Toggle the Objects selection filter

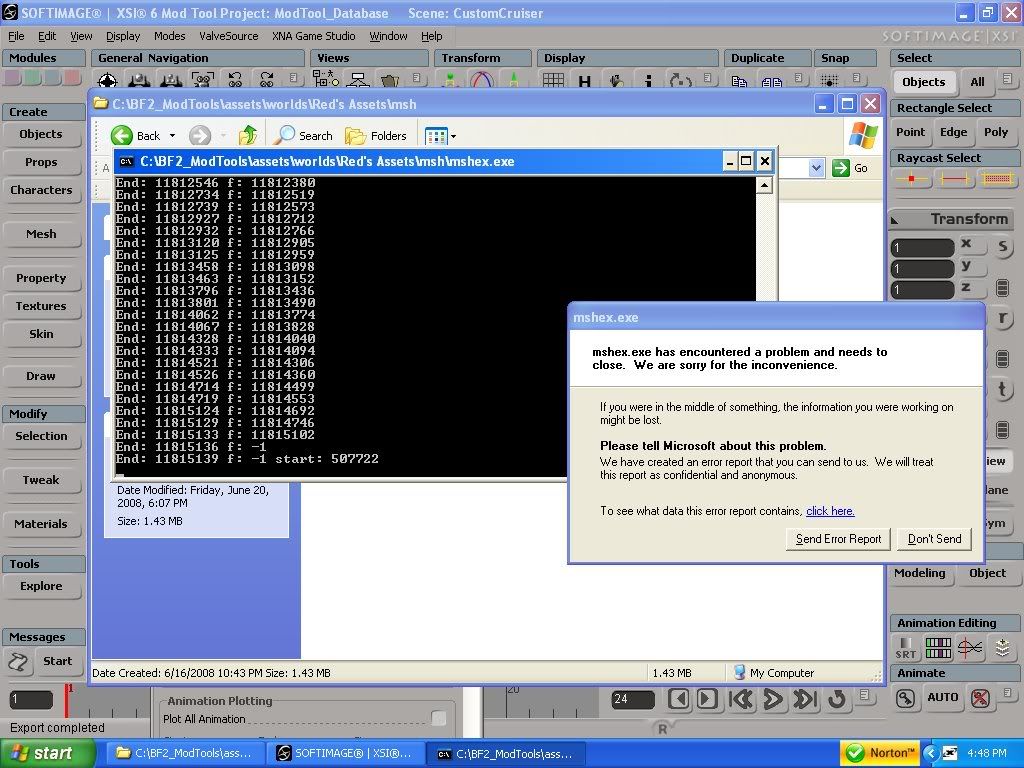tap(923, 82)
